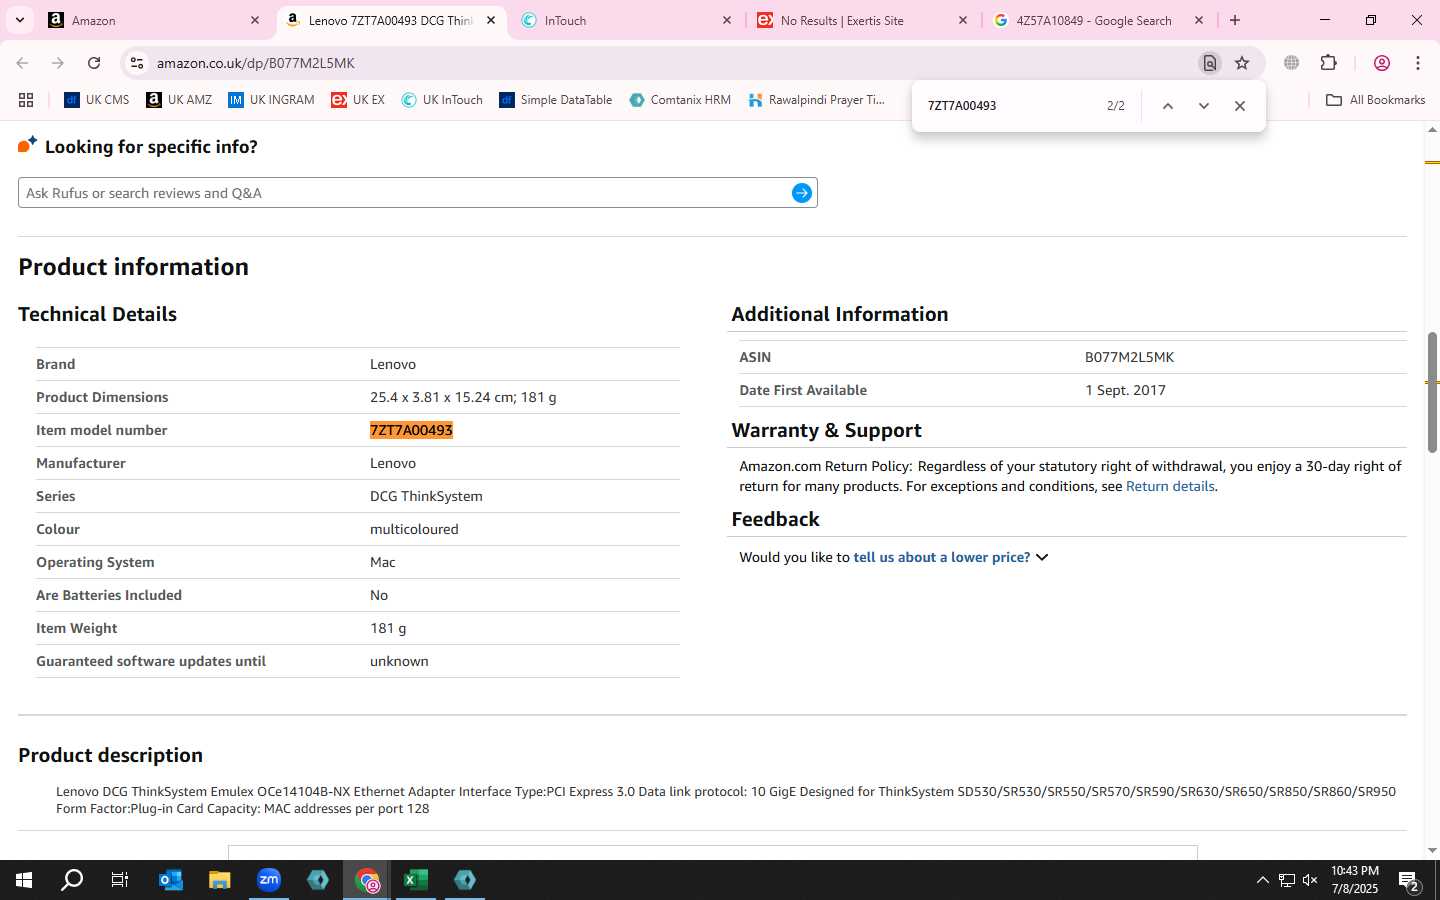Open Task View on taskbar
Viewport: 1440px width, 900px height.
point(120,880)
